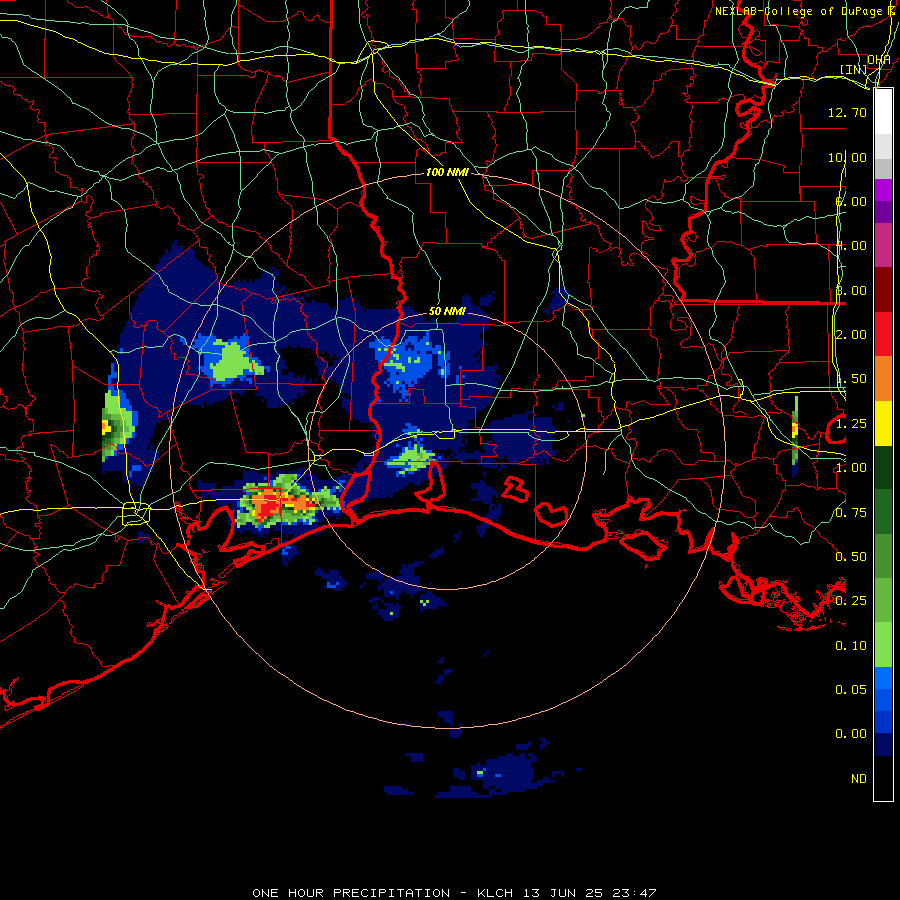Click the 0.05 legend value

tap(851, 689)
